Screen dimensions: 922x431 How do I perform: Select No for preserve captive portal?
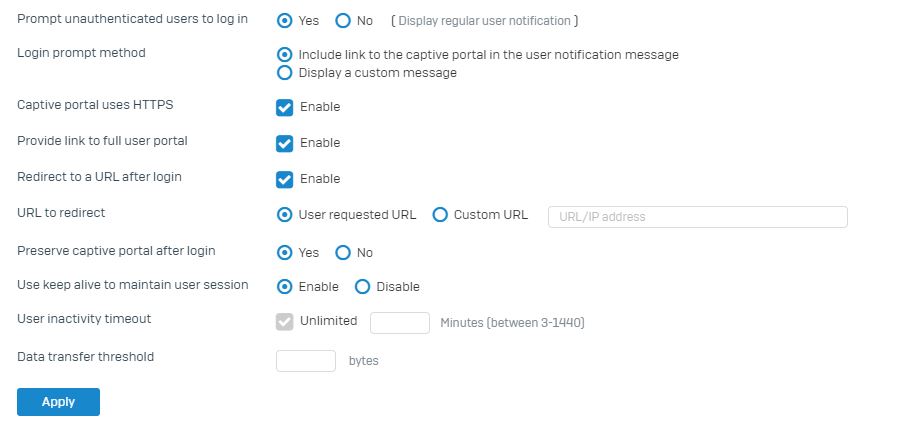point(343,253)
